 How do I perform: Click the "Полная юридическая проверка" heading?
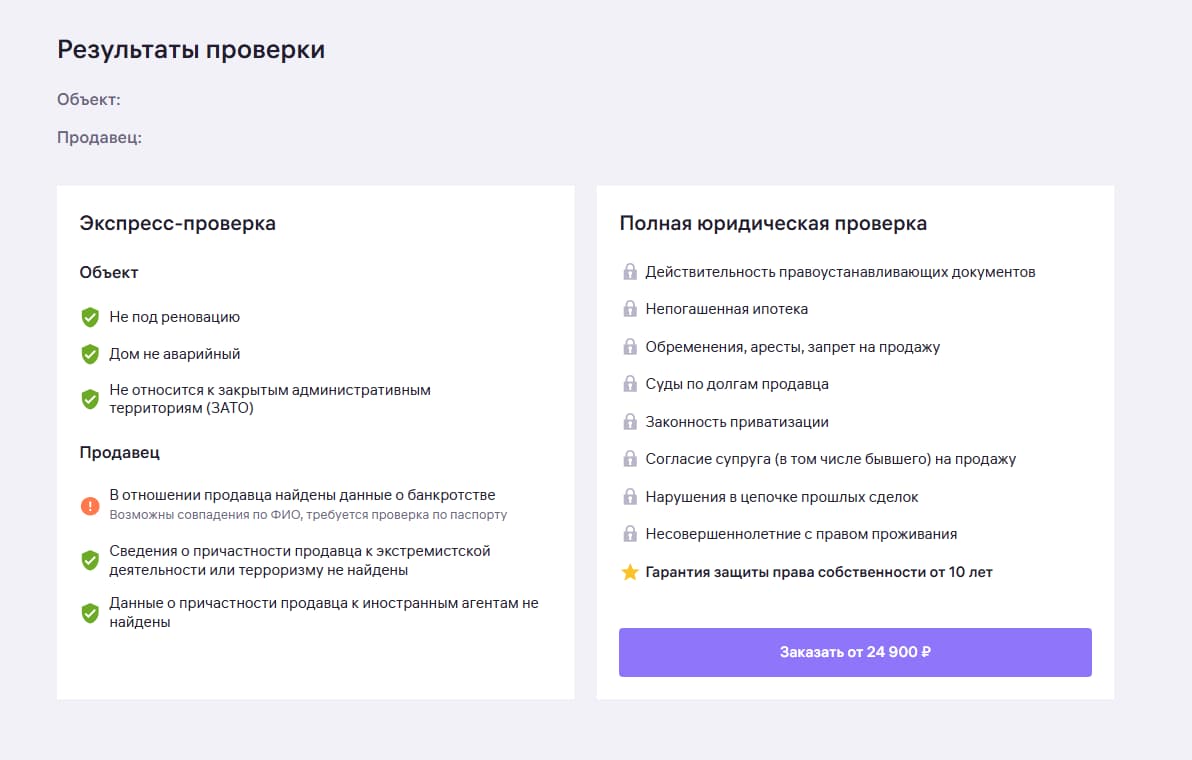(x=773, y=223)
